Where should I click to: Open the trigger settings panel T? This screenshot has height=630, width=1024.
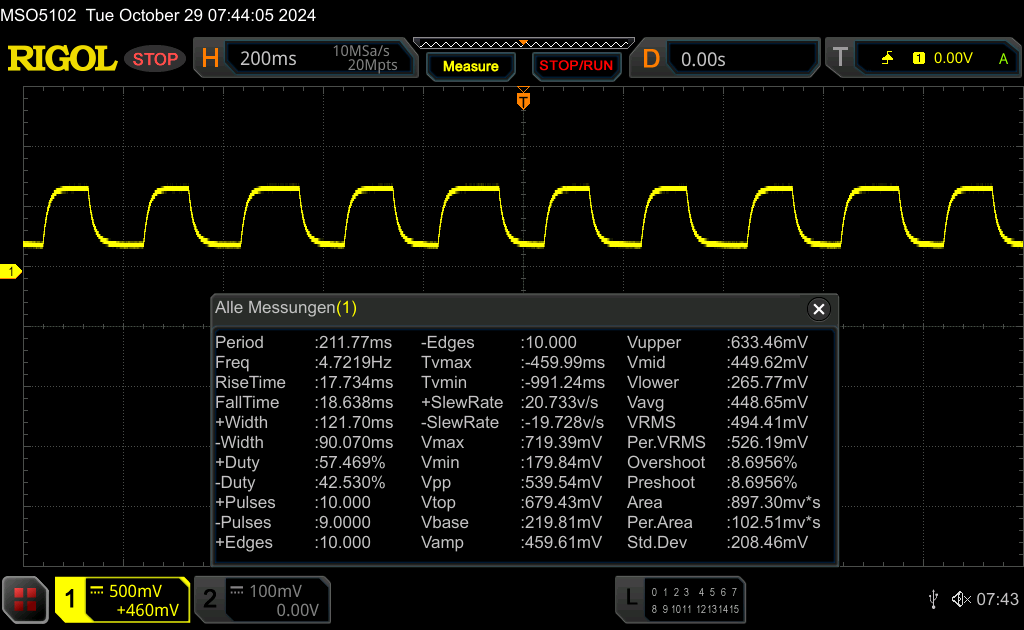841,59
